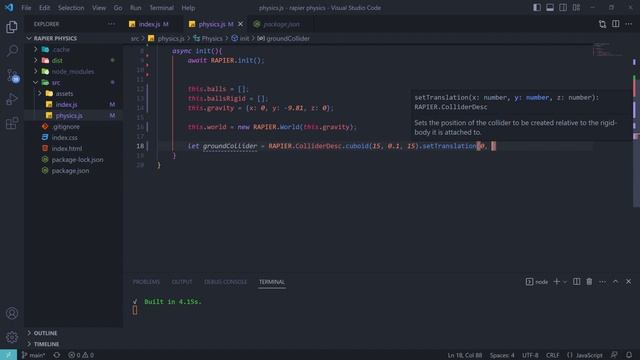Screen dimensions: 640x360
Task: Open the notifications bell
Action: (x=629, y=355)
